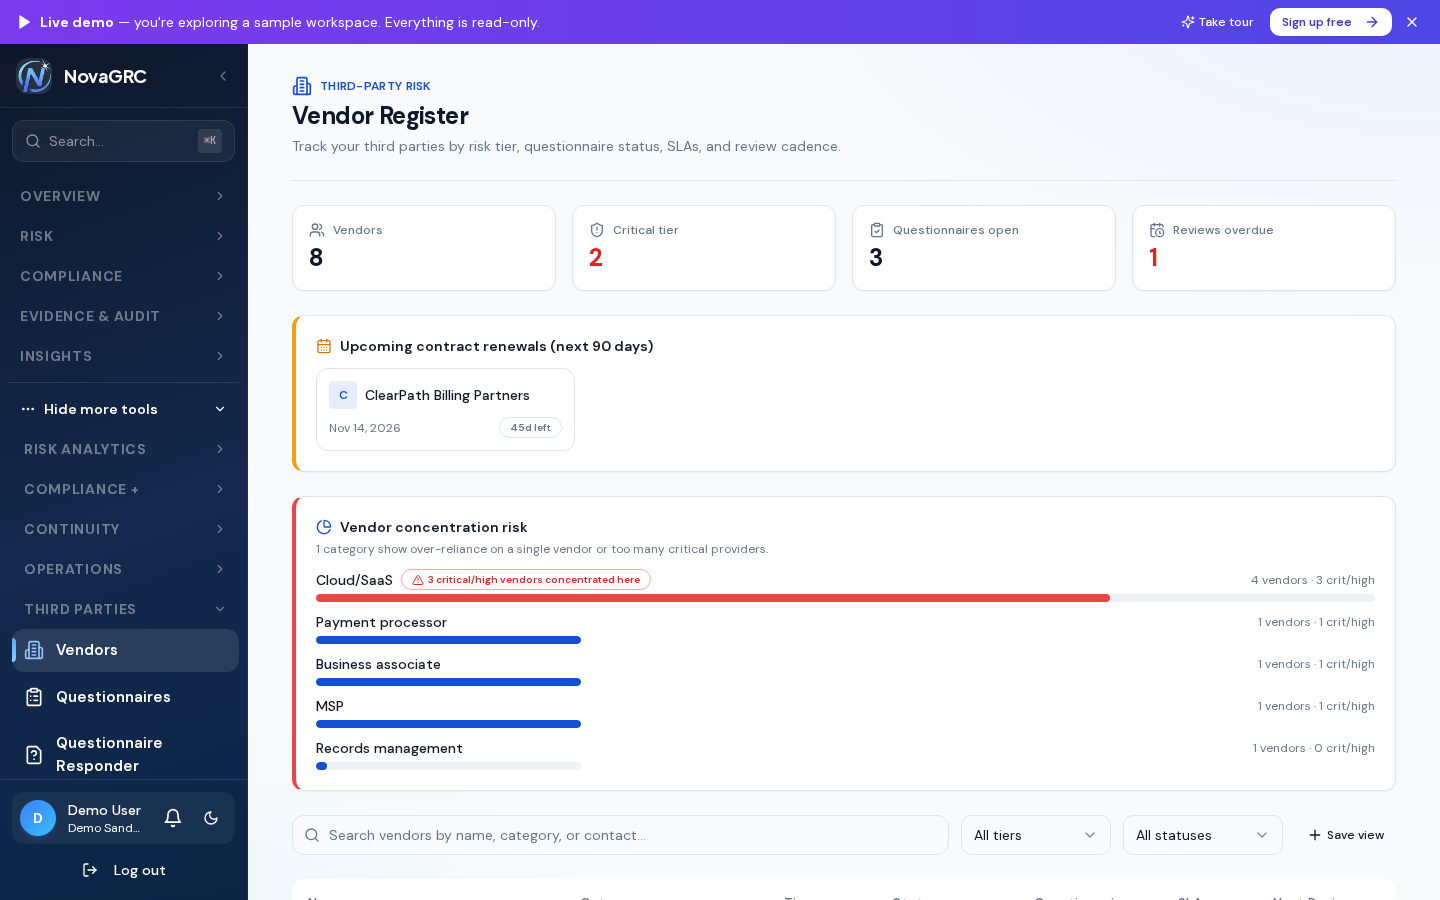Click the Payment processor blue bar
Image resolution: width=1440 pixels, height=900 pixels.
(x=448, y=640)
